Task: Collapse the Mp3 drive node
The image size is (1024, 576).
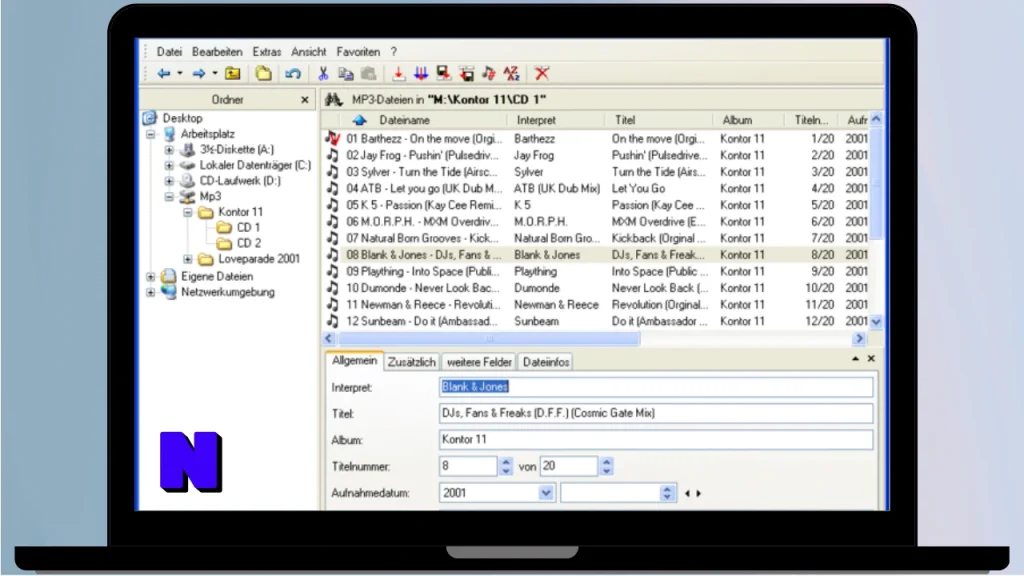Action: [169, 197]
